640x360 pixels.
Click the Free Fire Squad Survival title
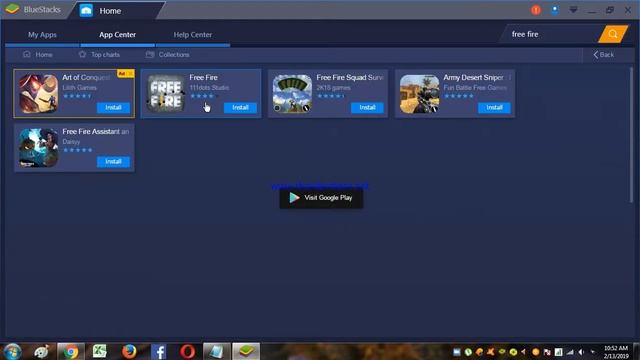click(x=350, y=78)
